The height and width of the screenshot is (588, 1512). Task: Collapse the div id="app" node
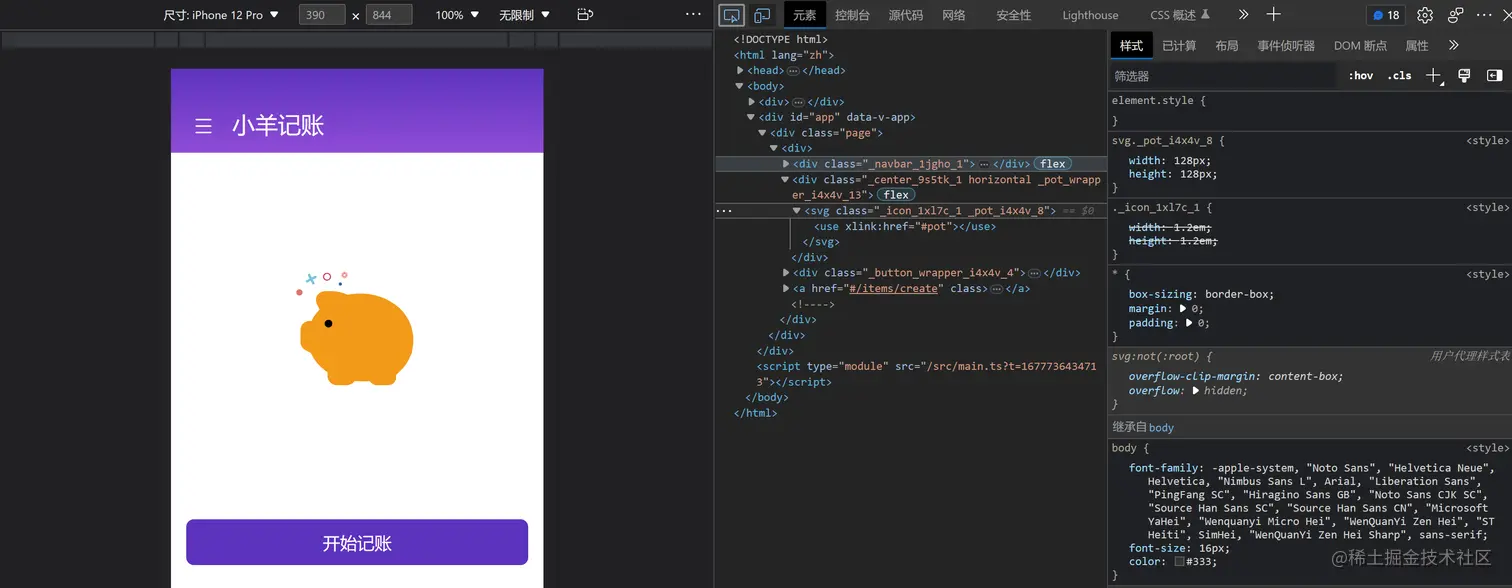tap(751, 117)
